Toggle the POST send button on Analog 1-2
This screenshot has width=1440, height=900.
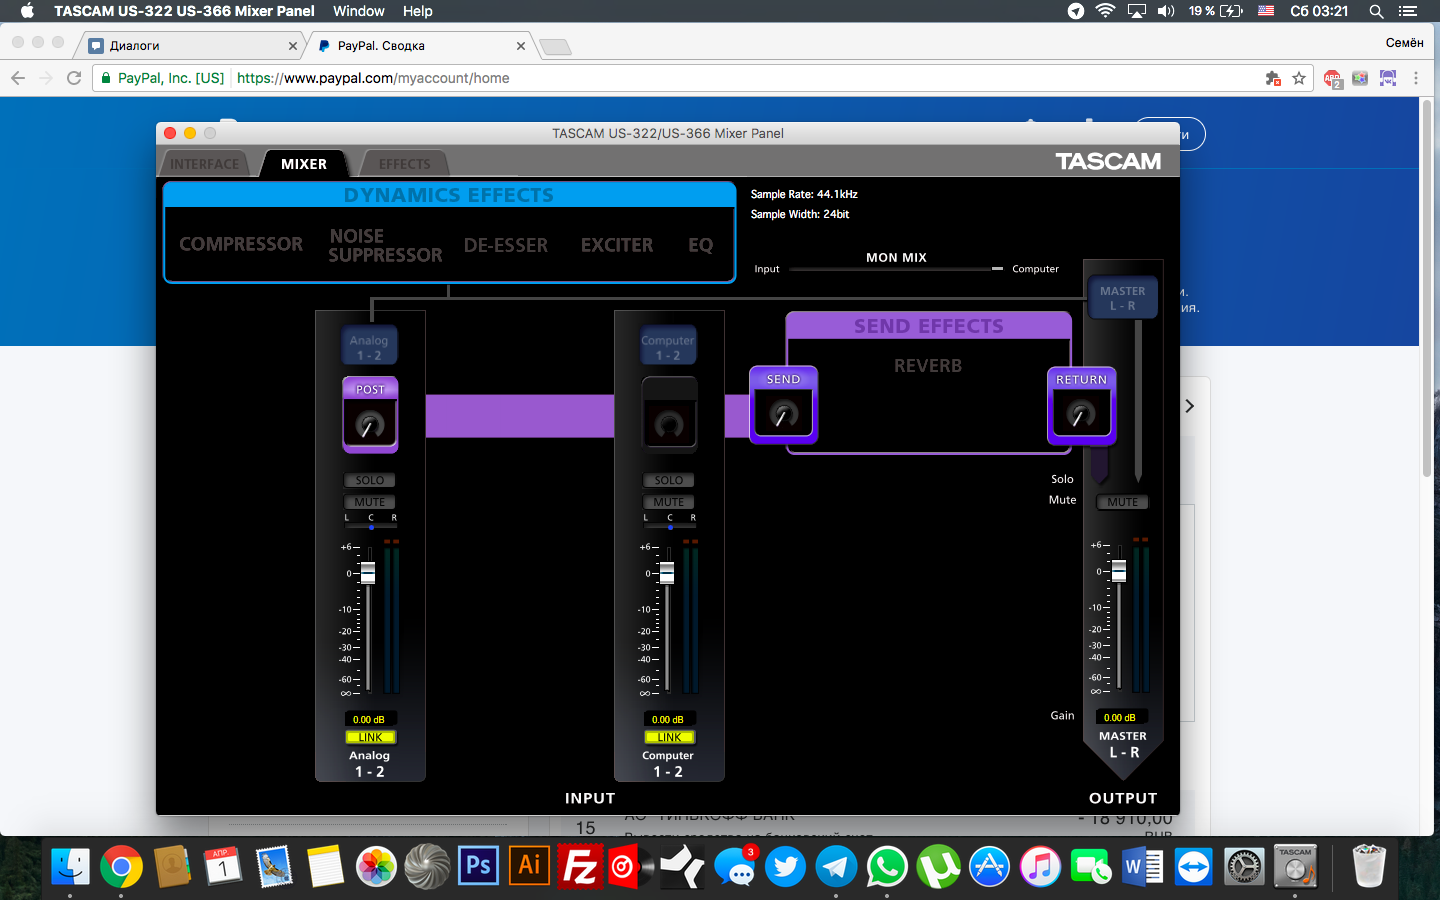pos(370,389)
